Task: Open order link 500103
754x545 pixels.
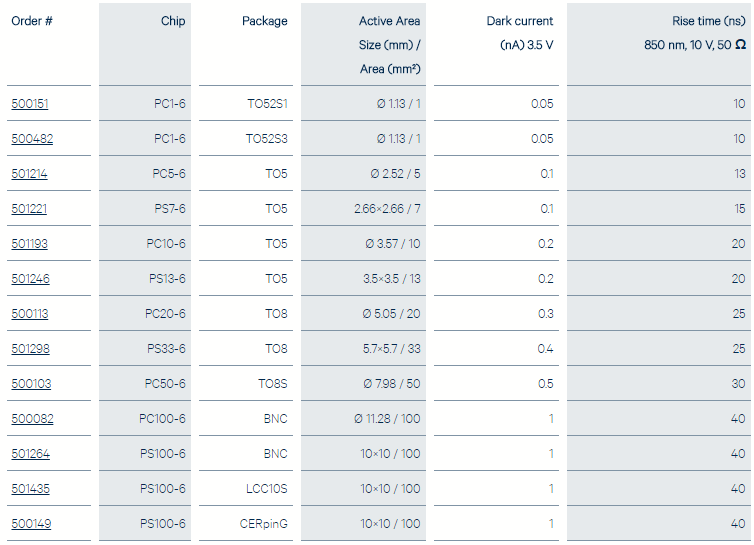Action: coord(30,384)
